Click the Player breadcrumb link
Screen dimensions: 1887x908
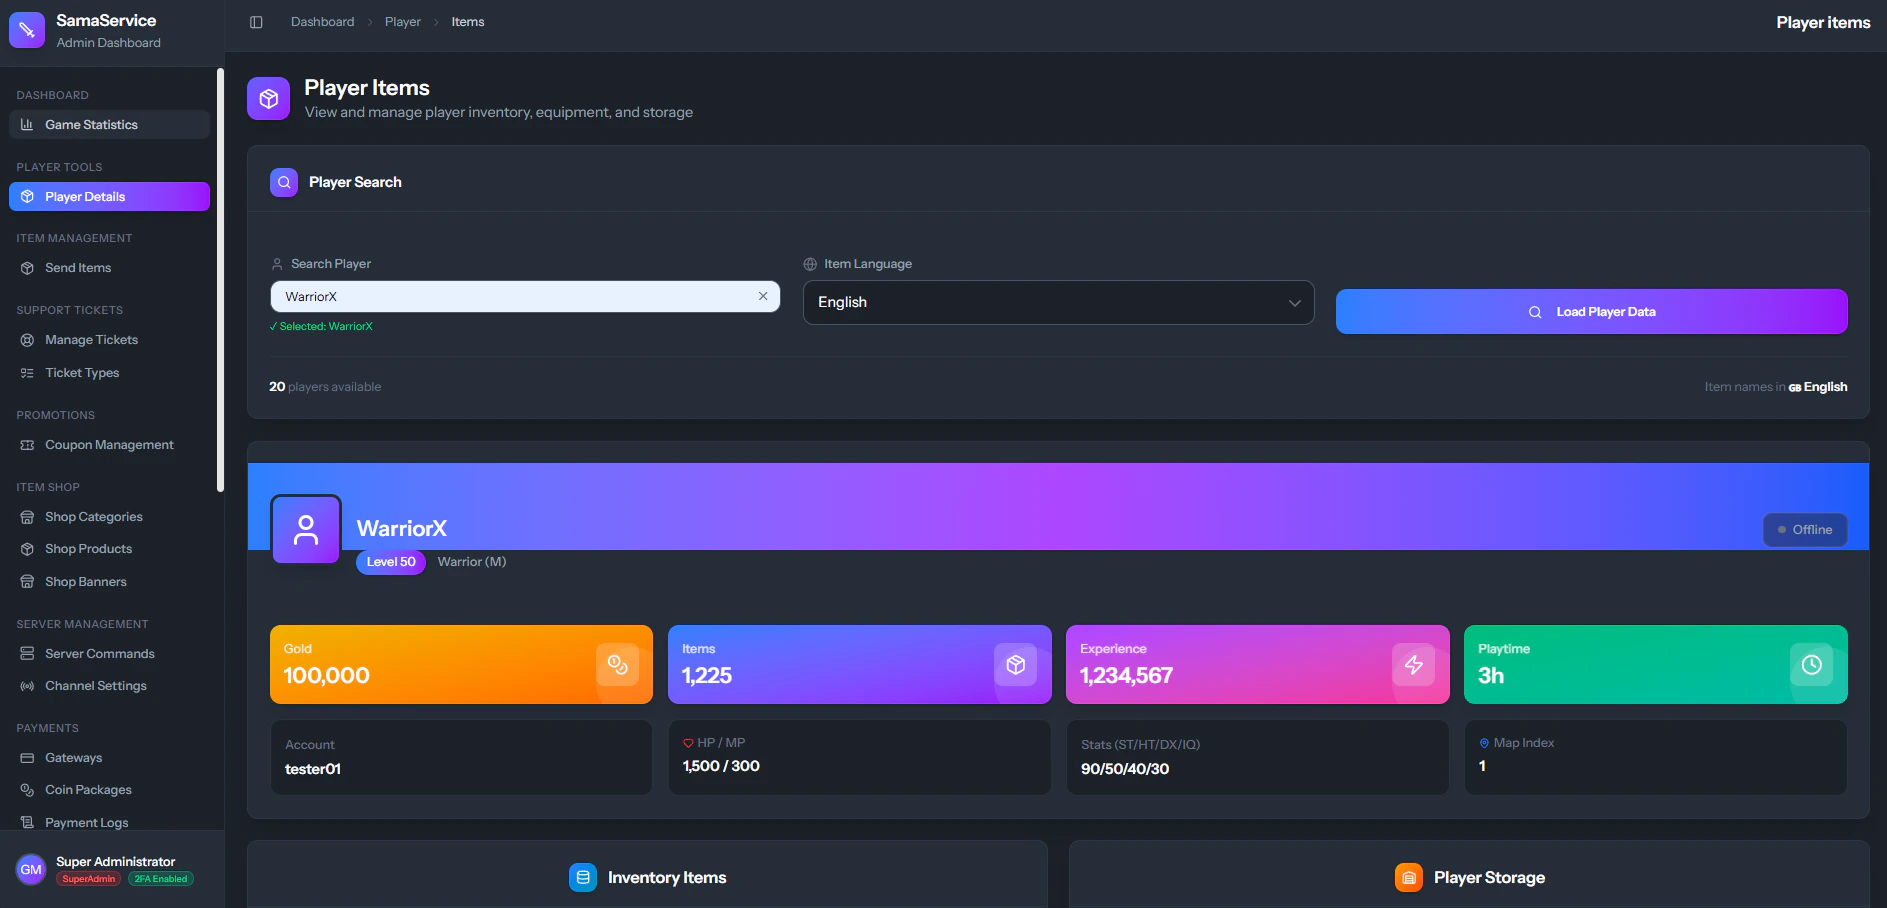coord(403,22)
